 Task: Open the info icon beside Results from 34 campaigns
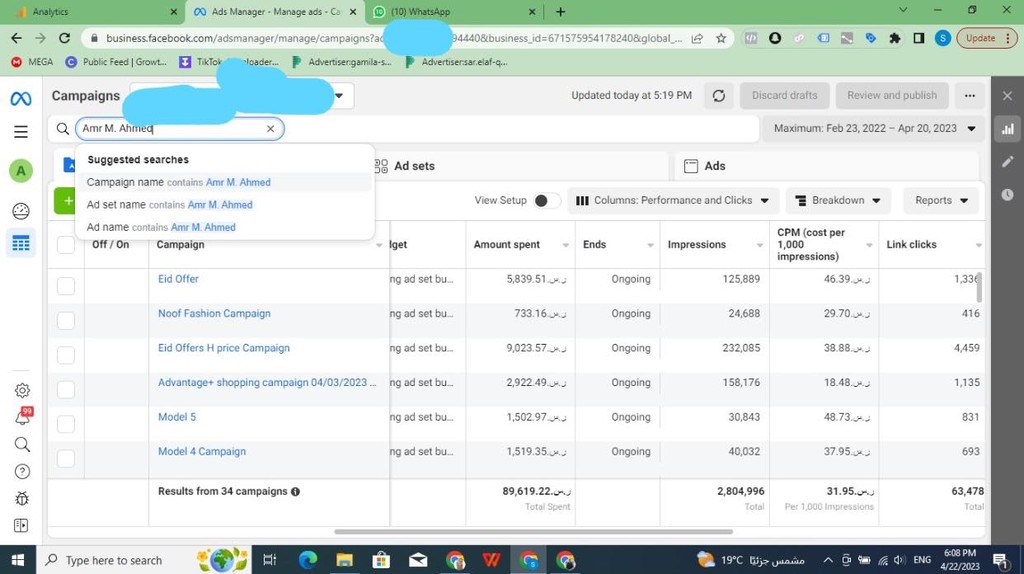(295, 492)
